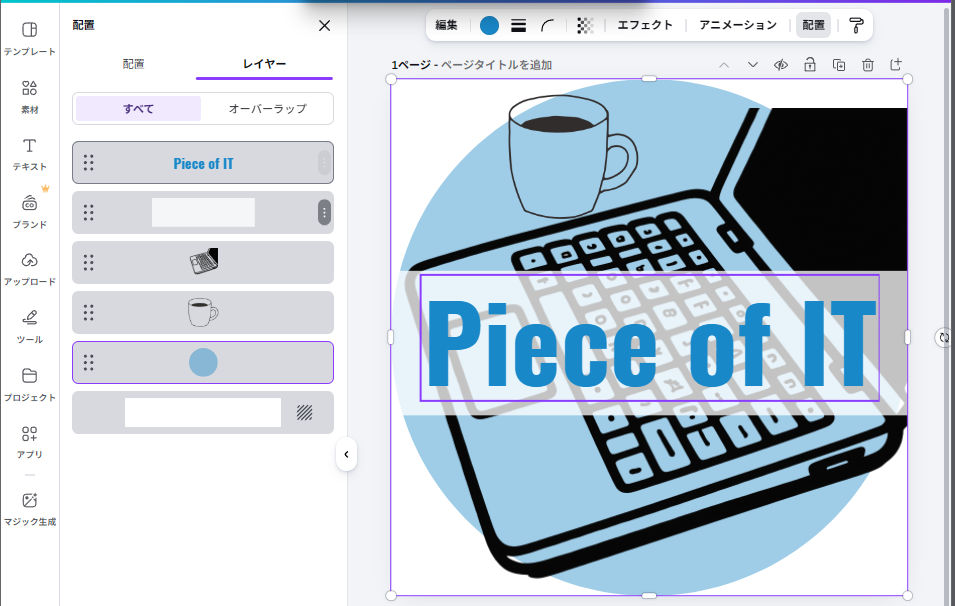Delete the page with the trash icon
This screenshot has width=955, height=606.
867,65
